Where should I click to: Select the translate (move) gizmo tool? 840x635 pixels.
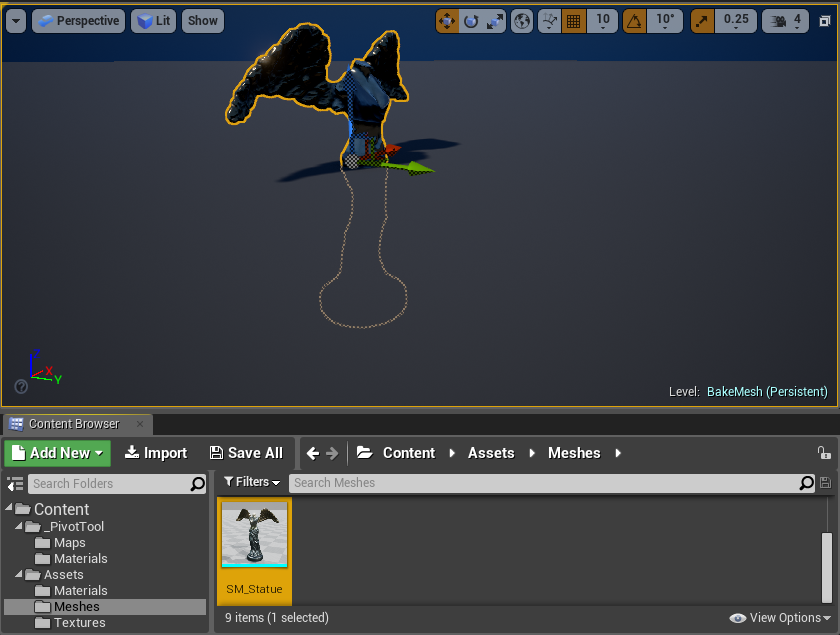[447, 21]
